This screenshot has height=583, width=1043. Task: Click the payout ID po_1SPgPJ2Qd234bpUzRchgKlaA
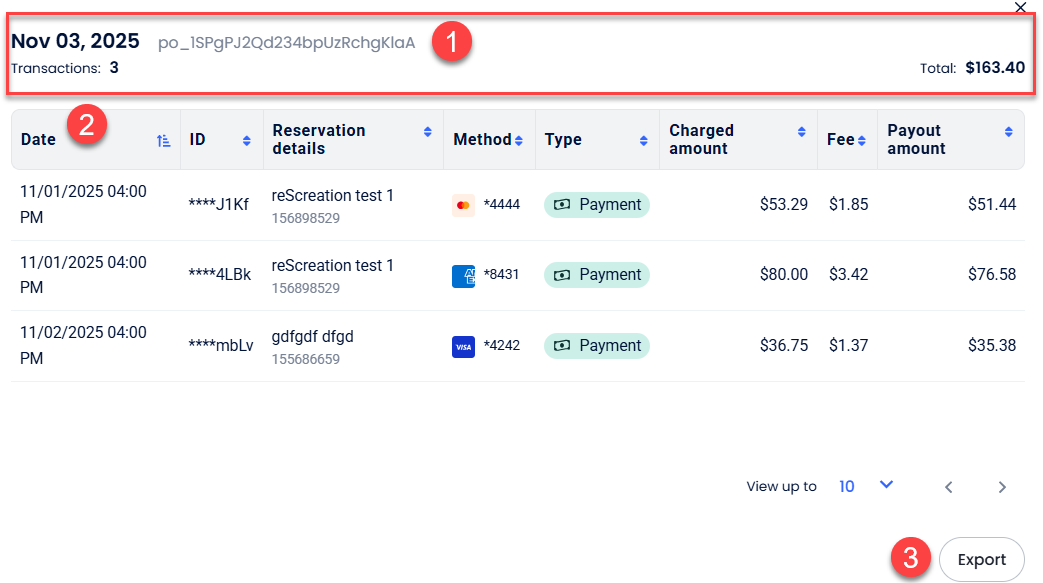pyautogui.click(x=286, y=43)
